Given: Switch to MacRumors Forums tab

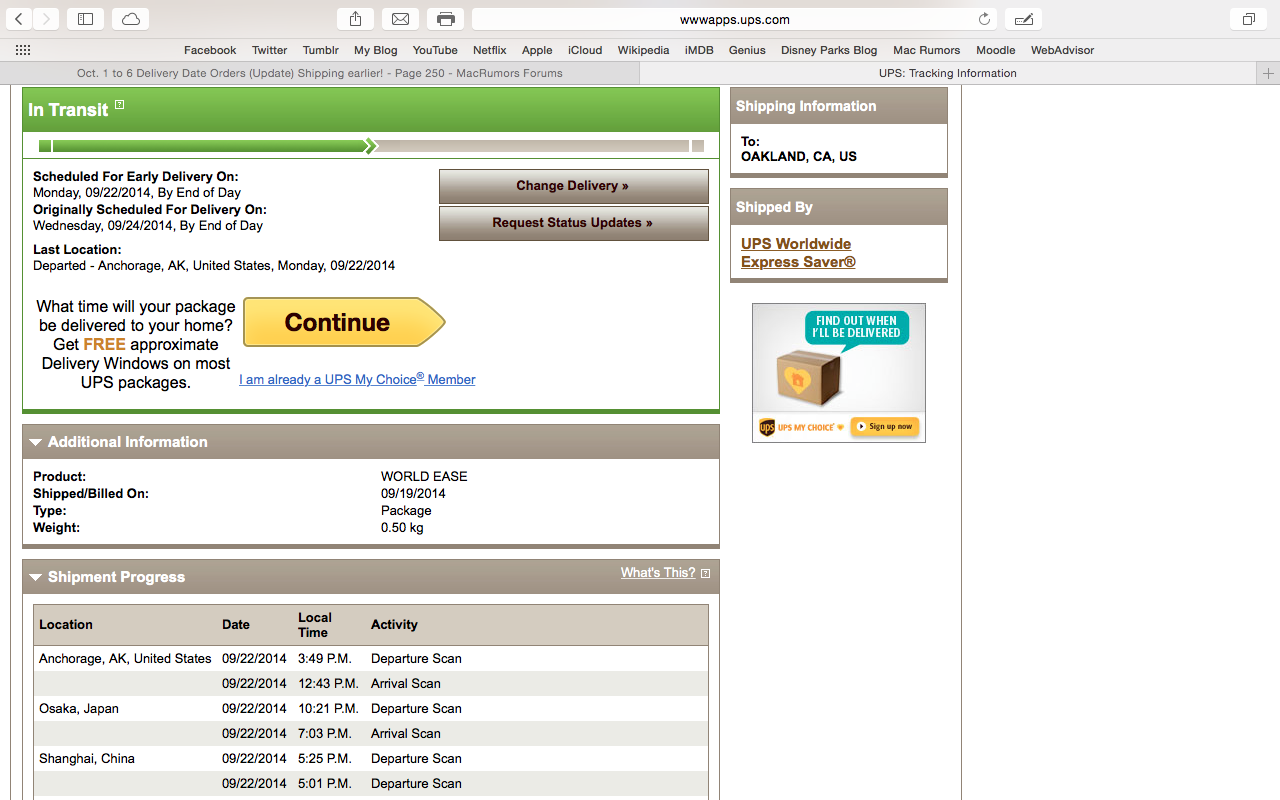Looking at the screenshot, I should [x=320, y=73].
